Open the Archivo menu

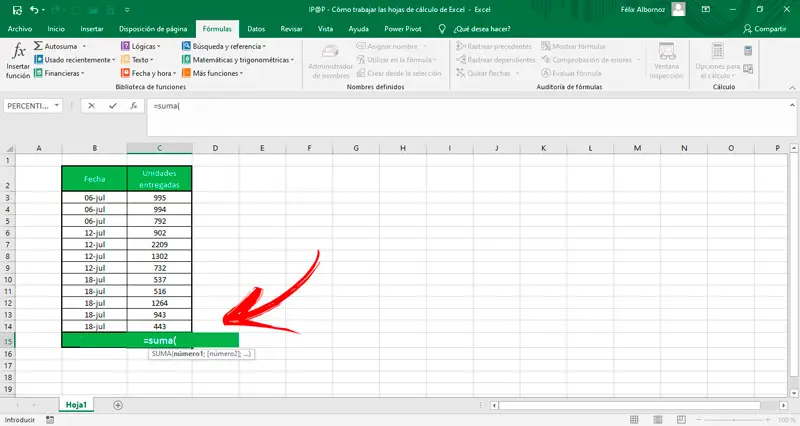coord(20,29)
